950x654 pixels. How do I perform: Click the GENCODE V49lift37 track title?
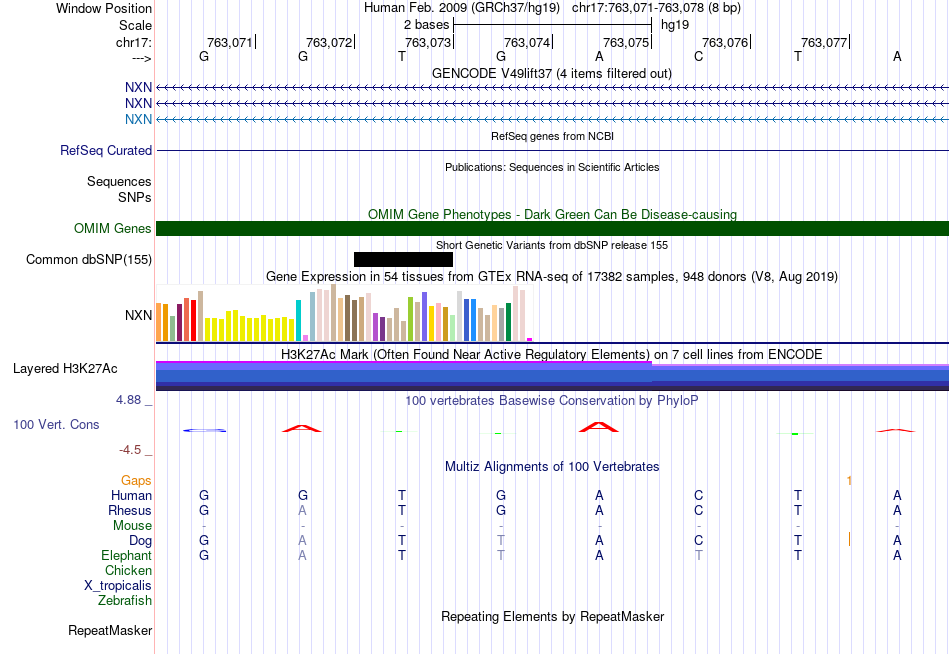click(552, 73)
